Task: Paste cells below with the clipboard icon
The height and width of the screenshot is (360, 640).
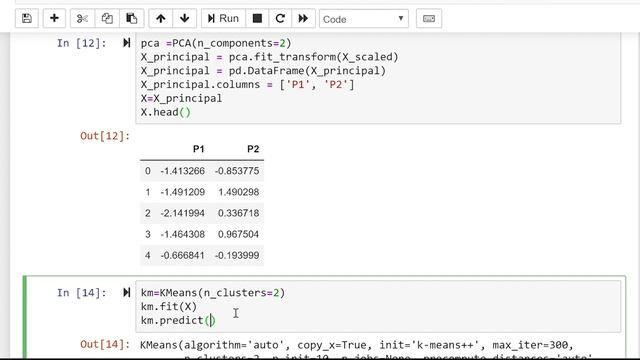Action: click(131, 19)
